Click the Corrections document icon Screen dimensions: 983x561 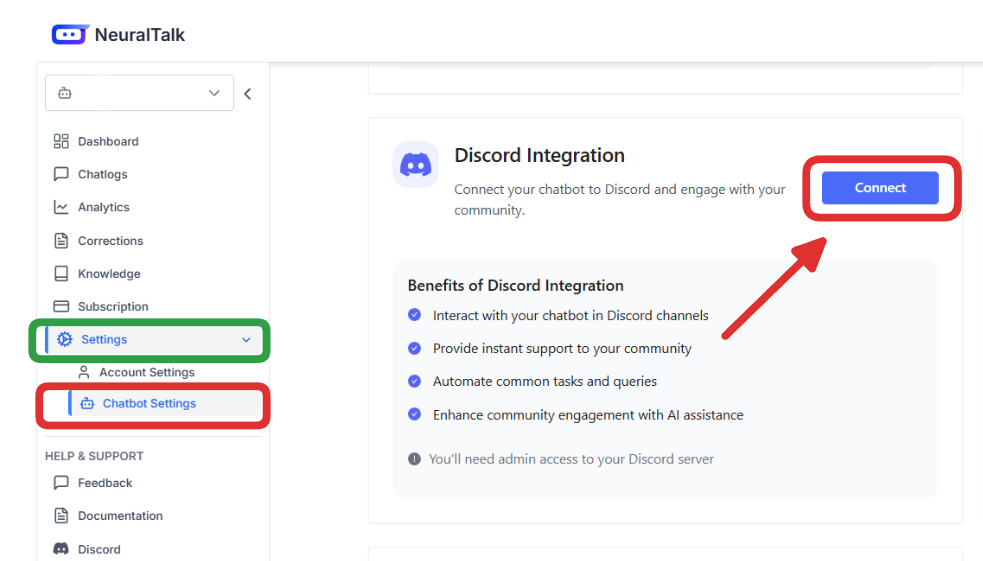point(61,240)
